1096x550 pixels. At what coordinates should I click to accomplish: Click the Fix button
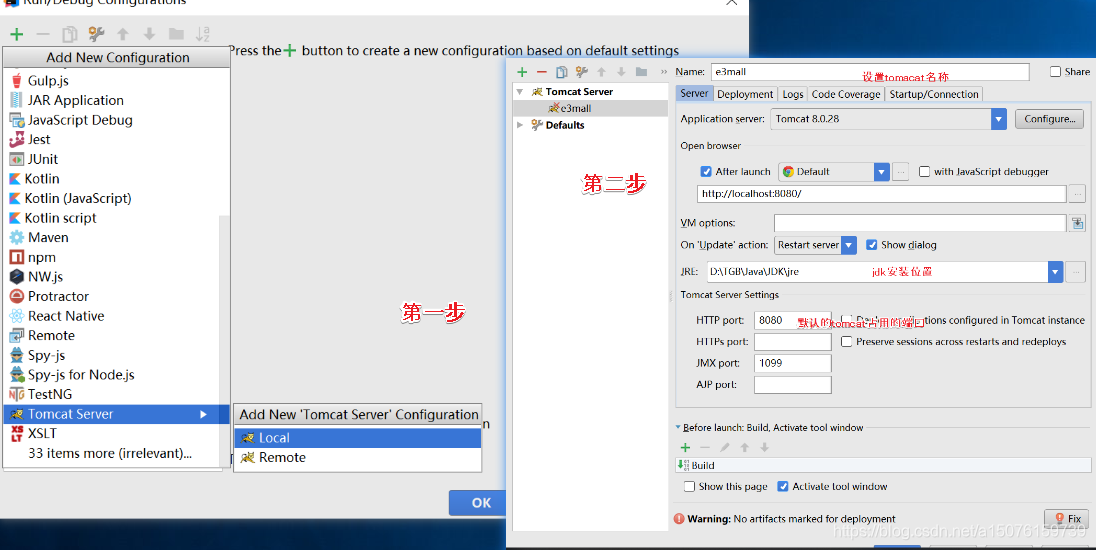coord(1067,519)
